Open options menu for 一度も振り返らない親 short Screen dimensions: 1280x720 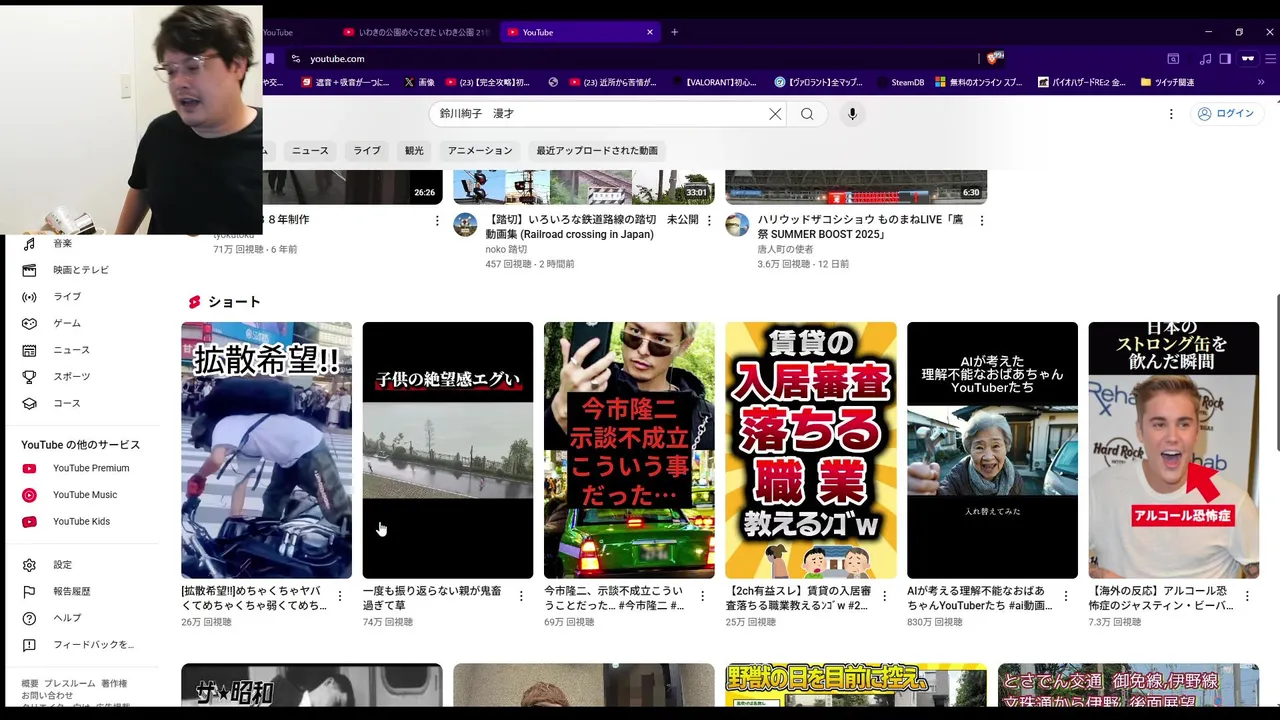point(520,596)
